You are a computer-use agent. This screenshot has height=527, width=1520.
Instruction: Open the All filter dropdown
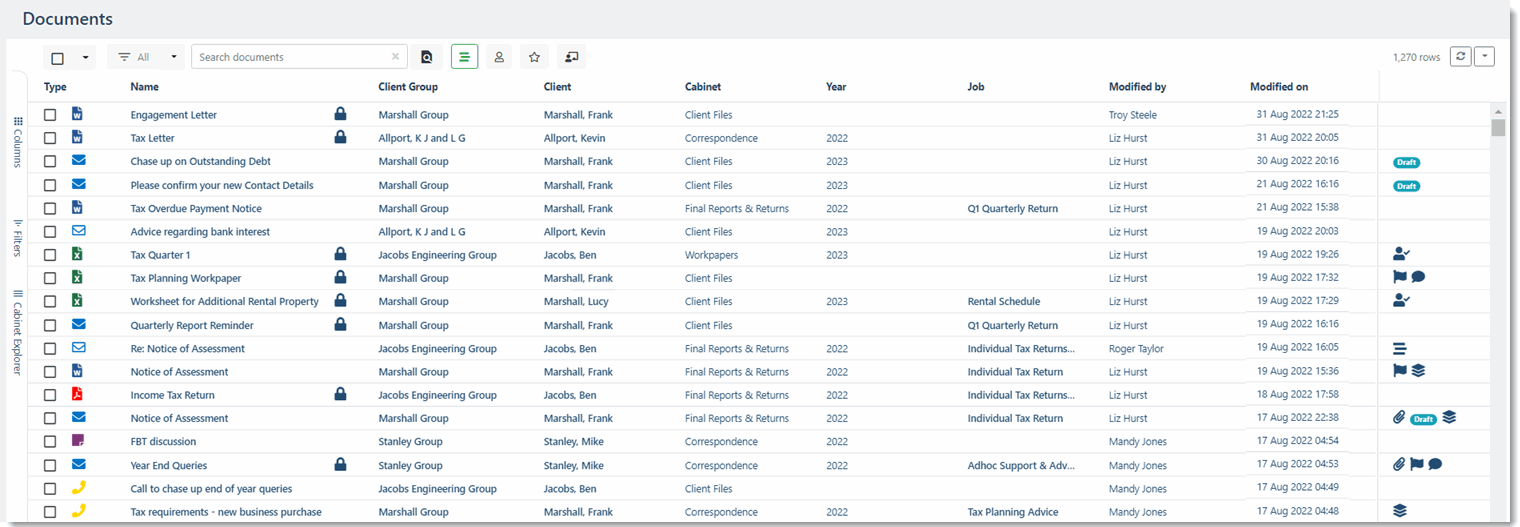tap(146, 57)
